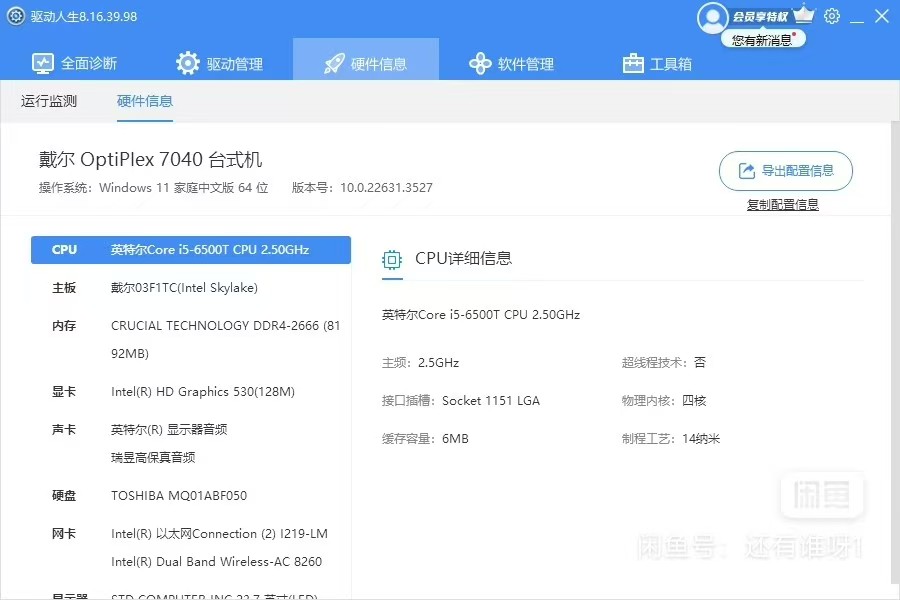Image resolution: width=900 pixels, height=600 pixels.
Task: Click 瑞昱高保真音频 sound card entry
Action: tap(153, 457)
